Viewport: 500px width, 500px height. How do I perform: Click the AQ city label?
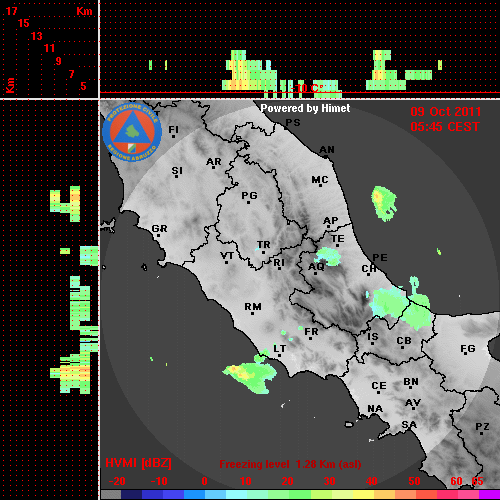coord(316,267)
